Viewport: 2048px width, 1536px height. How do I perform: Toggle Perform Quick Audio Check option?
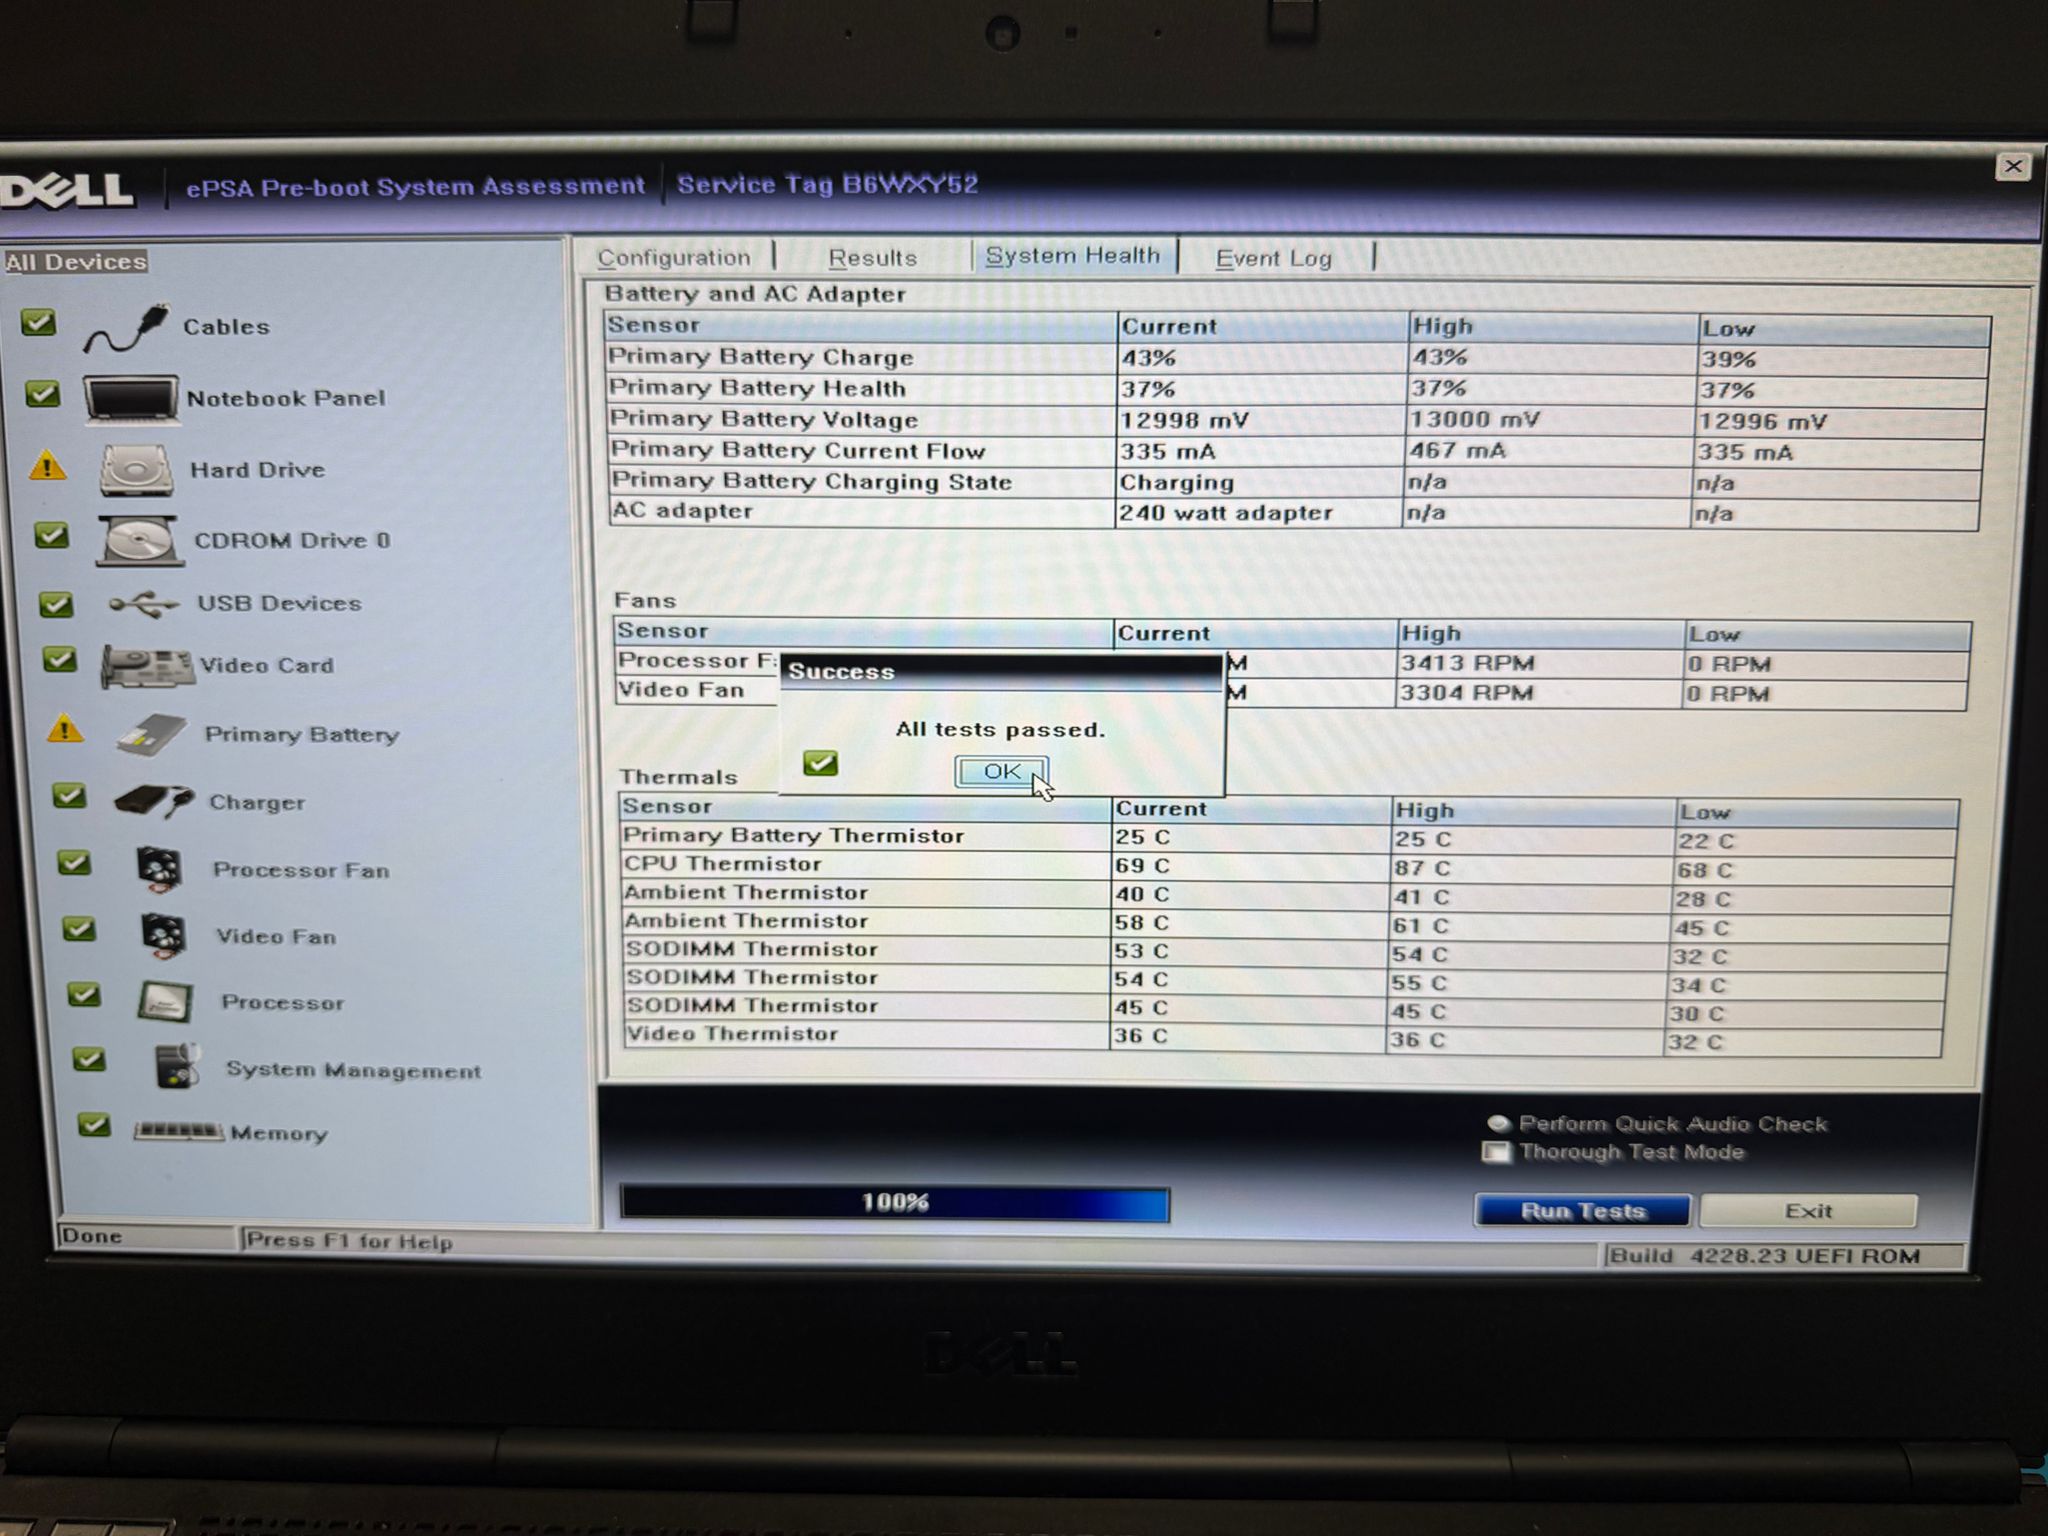tap(1498, 1123)
